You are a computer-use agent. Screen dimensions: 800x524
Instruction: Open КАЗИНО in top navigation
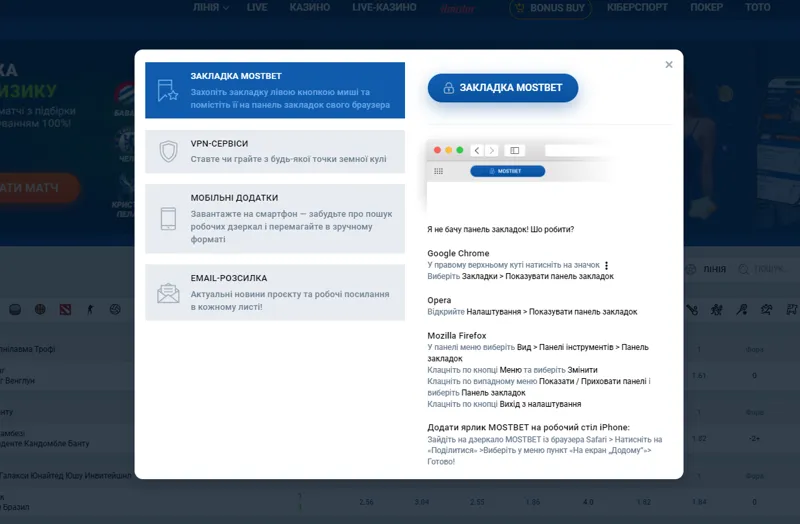coord(310,8)
